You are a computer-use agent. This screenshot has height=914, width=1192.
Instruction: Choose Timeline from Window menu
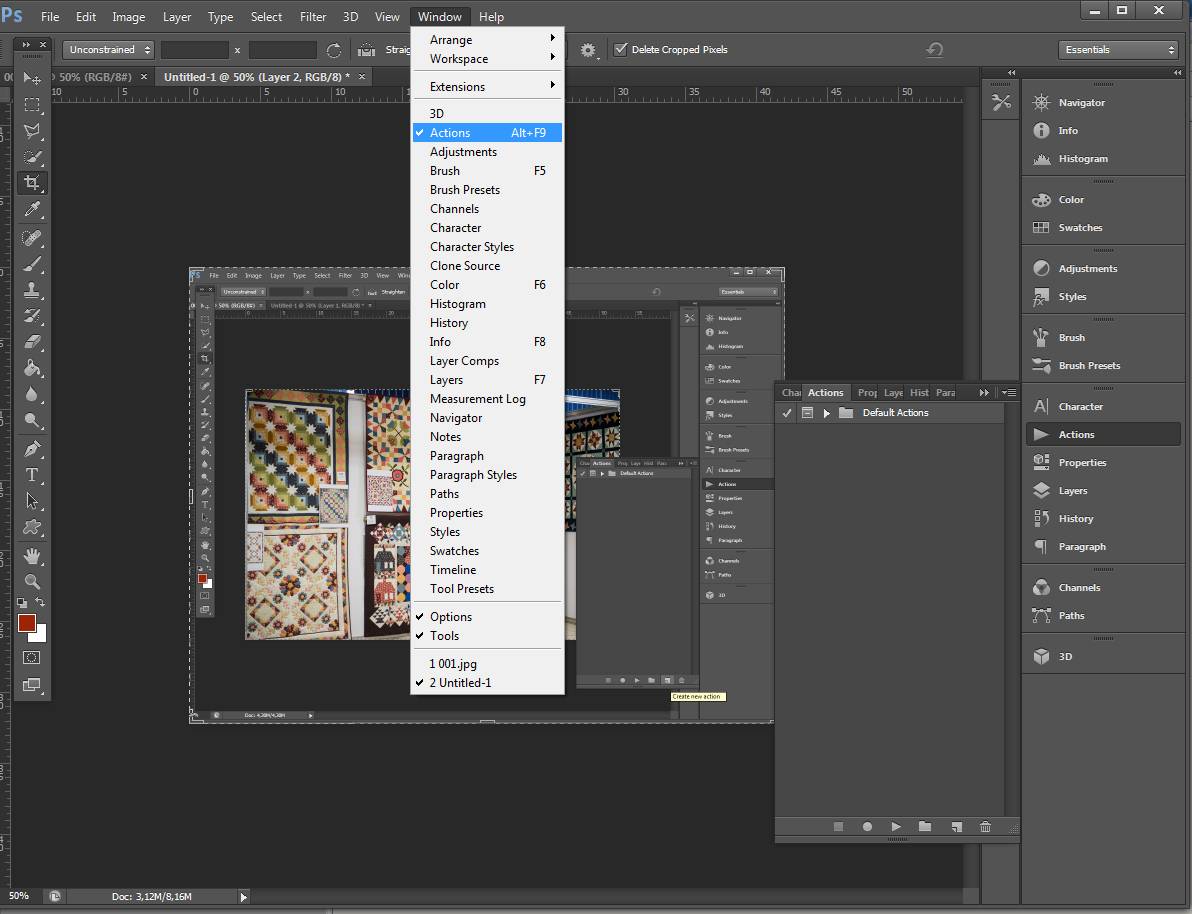point(487,570)
